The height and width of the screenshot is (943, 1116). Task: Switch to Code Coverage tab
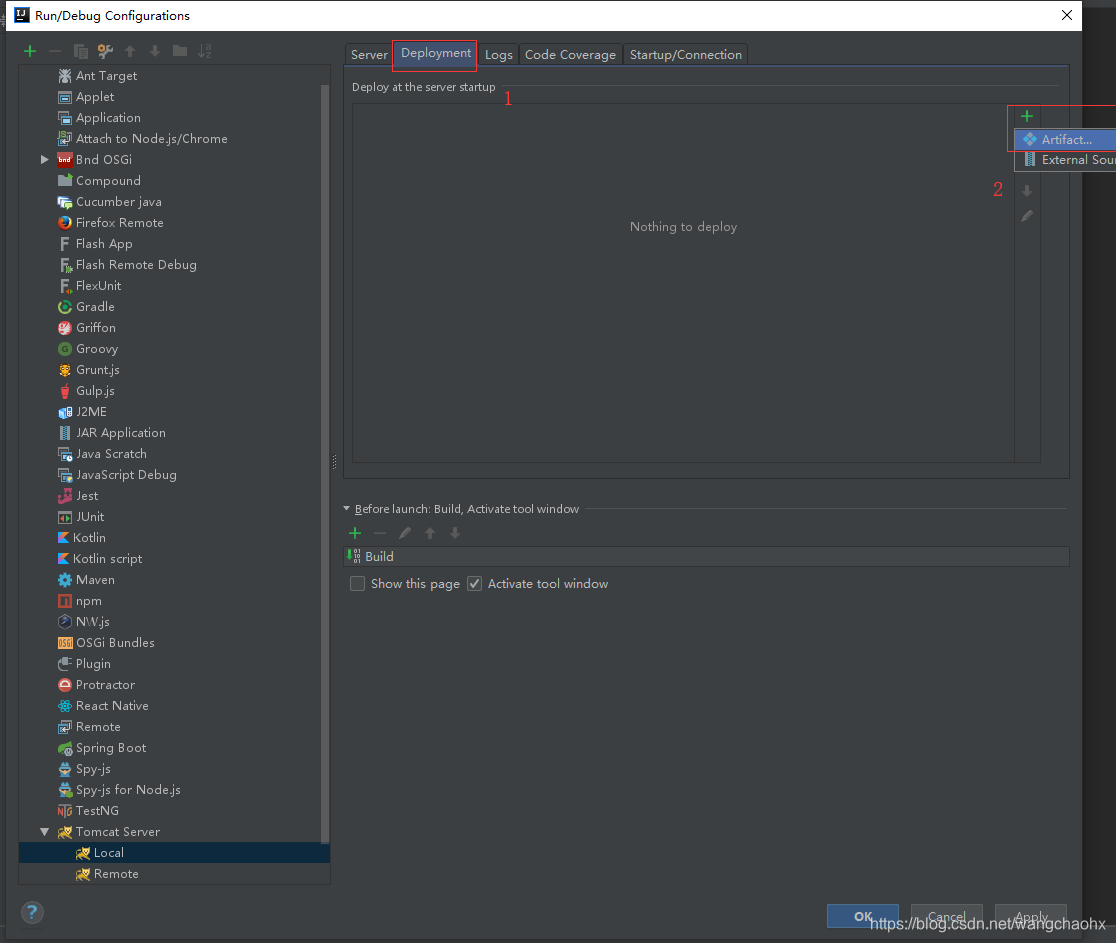click(570, 55)
